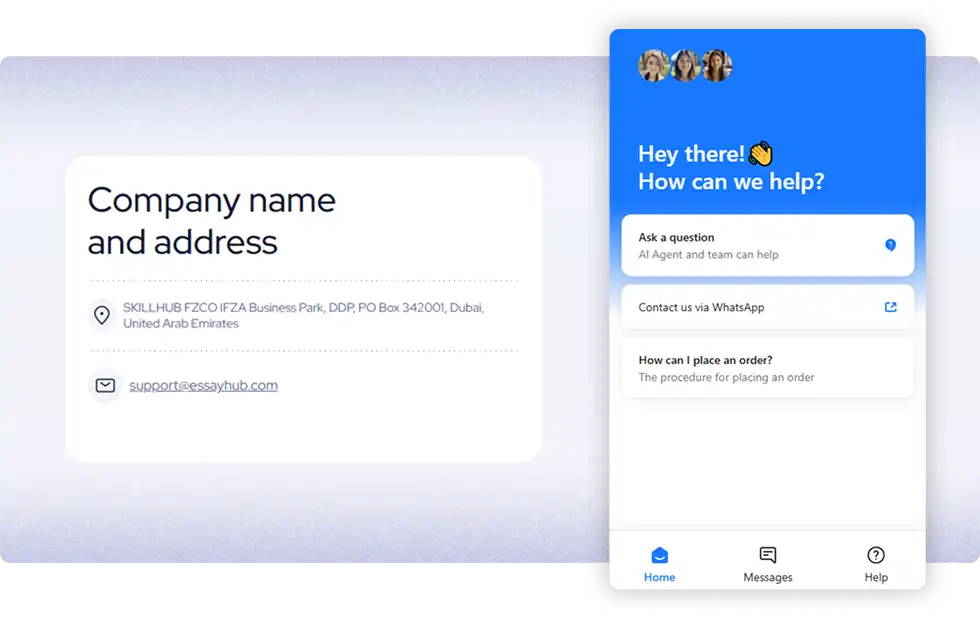Viewport: 980px width, 619px height.
Task: Choose Contact us via WhatsApp
Action: point(701,307)
